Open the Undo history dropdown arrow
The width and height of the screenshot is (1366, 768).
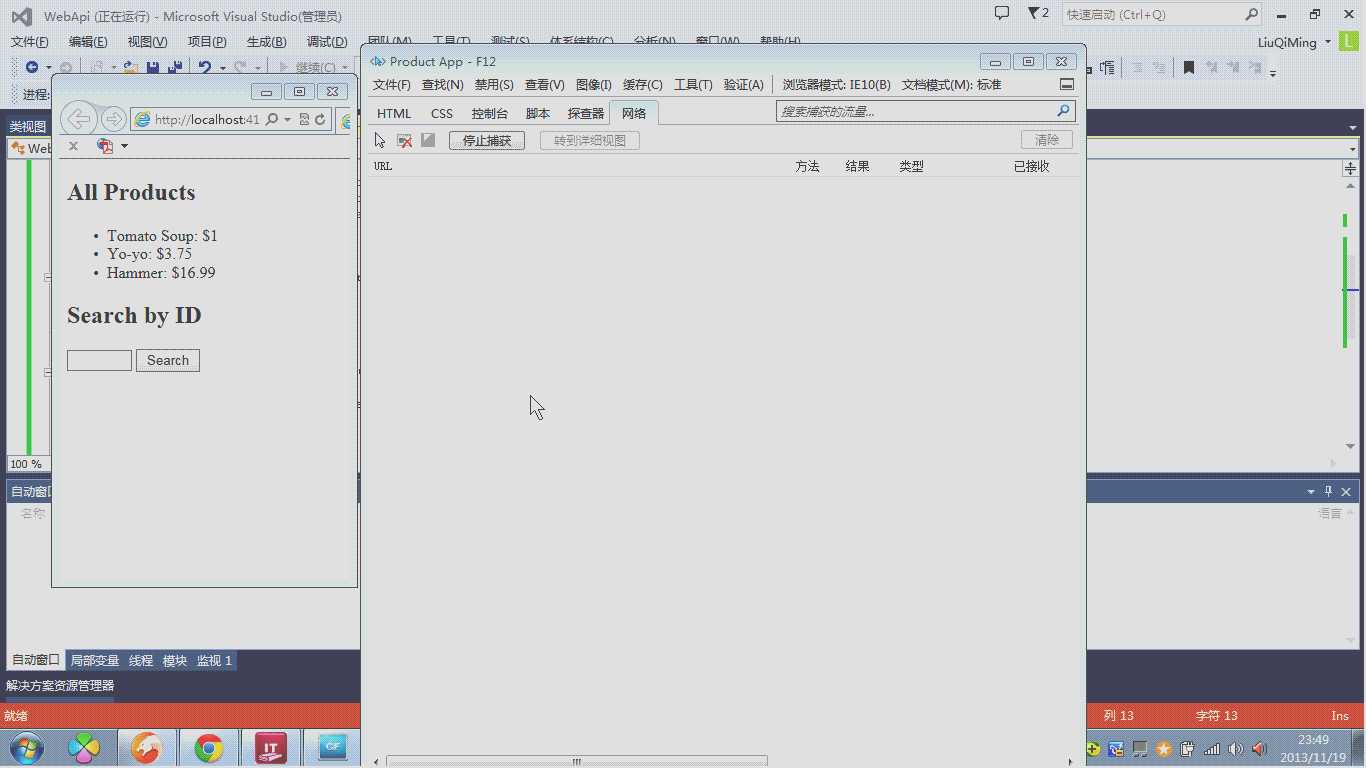pos(222,68)
